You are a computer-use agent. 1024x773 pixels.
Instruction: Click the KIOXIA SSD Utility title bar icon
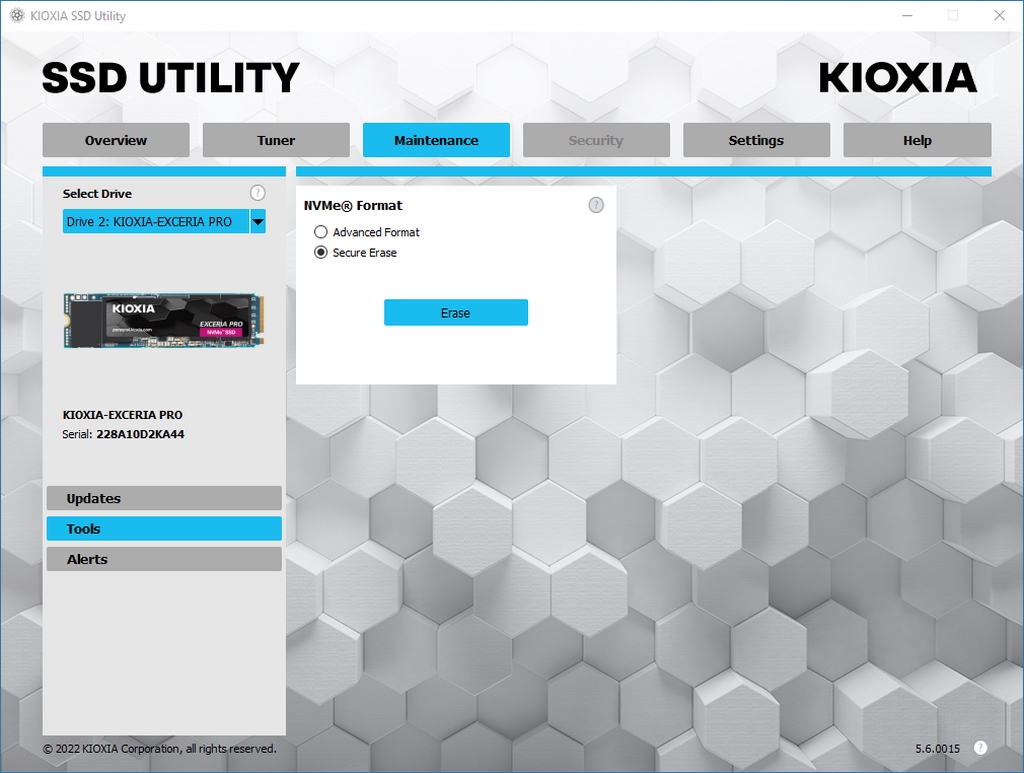pos(17,15)
